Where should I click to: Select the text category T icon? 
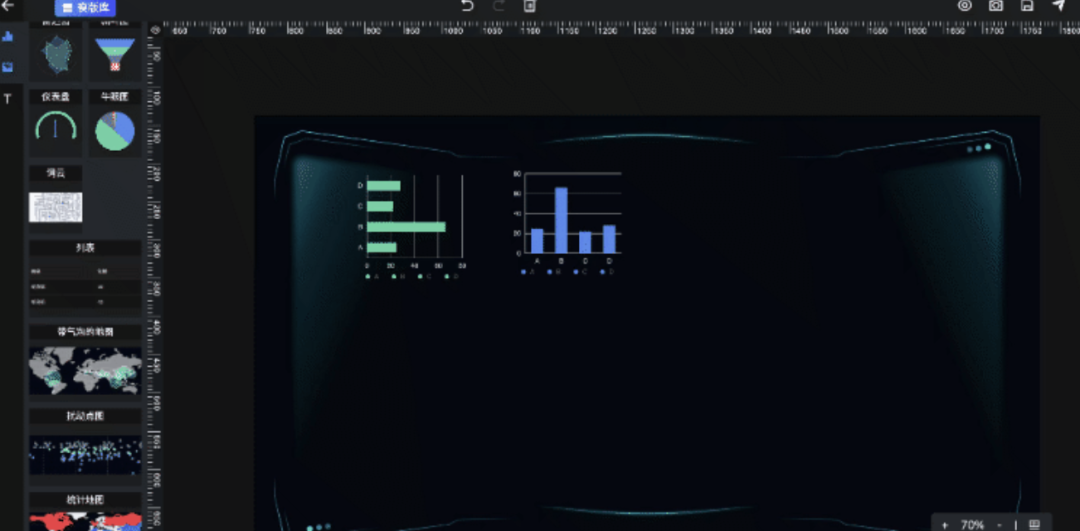(8, 99)
